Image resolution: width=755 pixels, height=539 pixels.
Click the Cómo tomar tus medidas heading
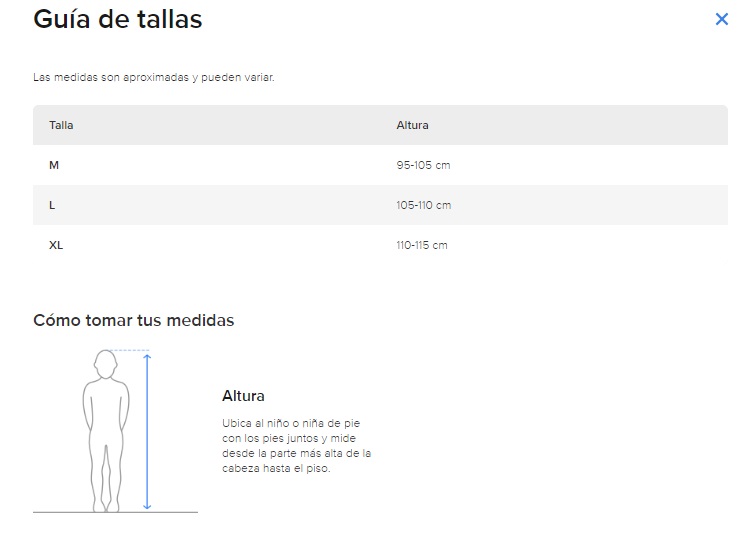(x=134, y=320)
